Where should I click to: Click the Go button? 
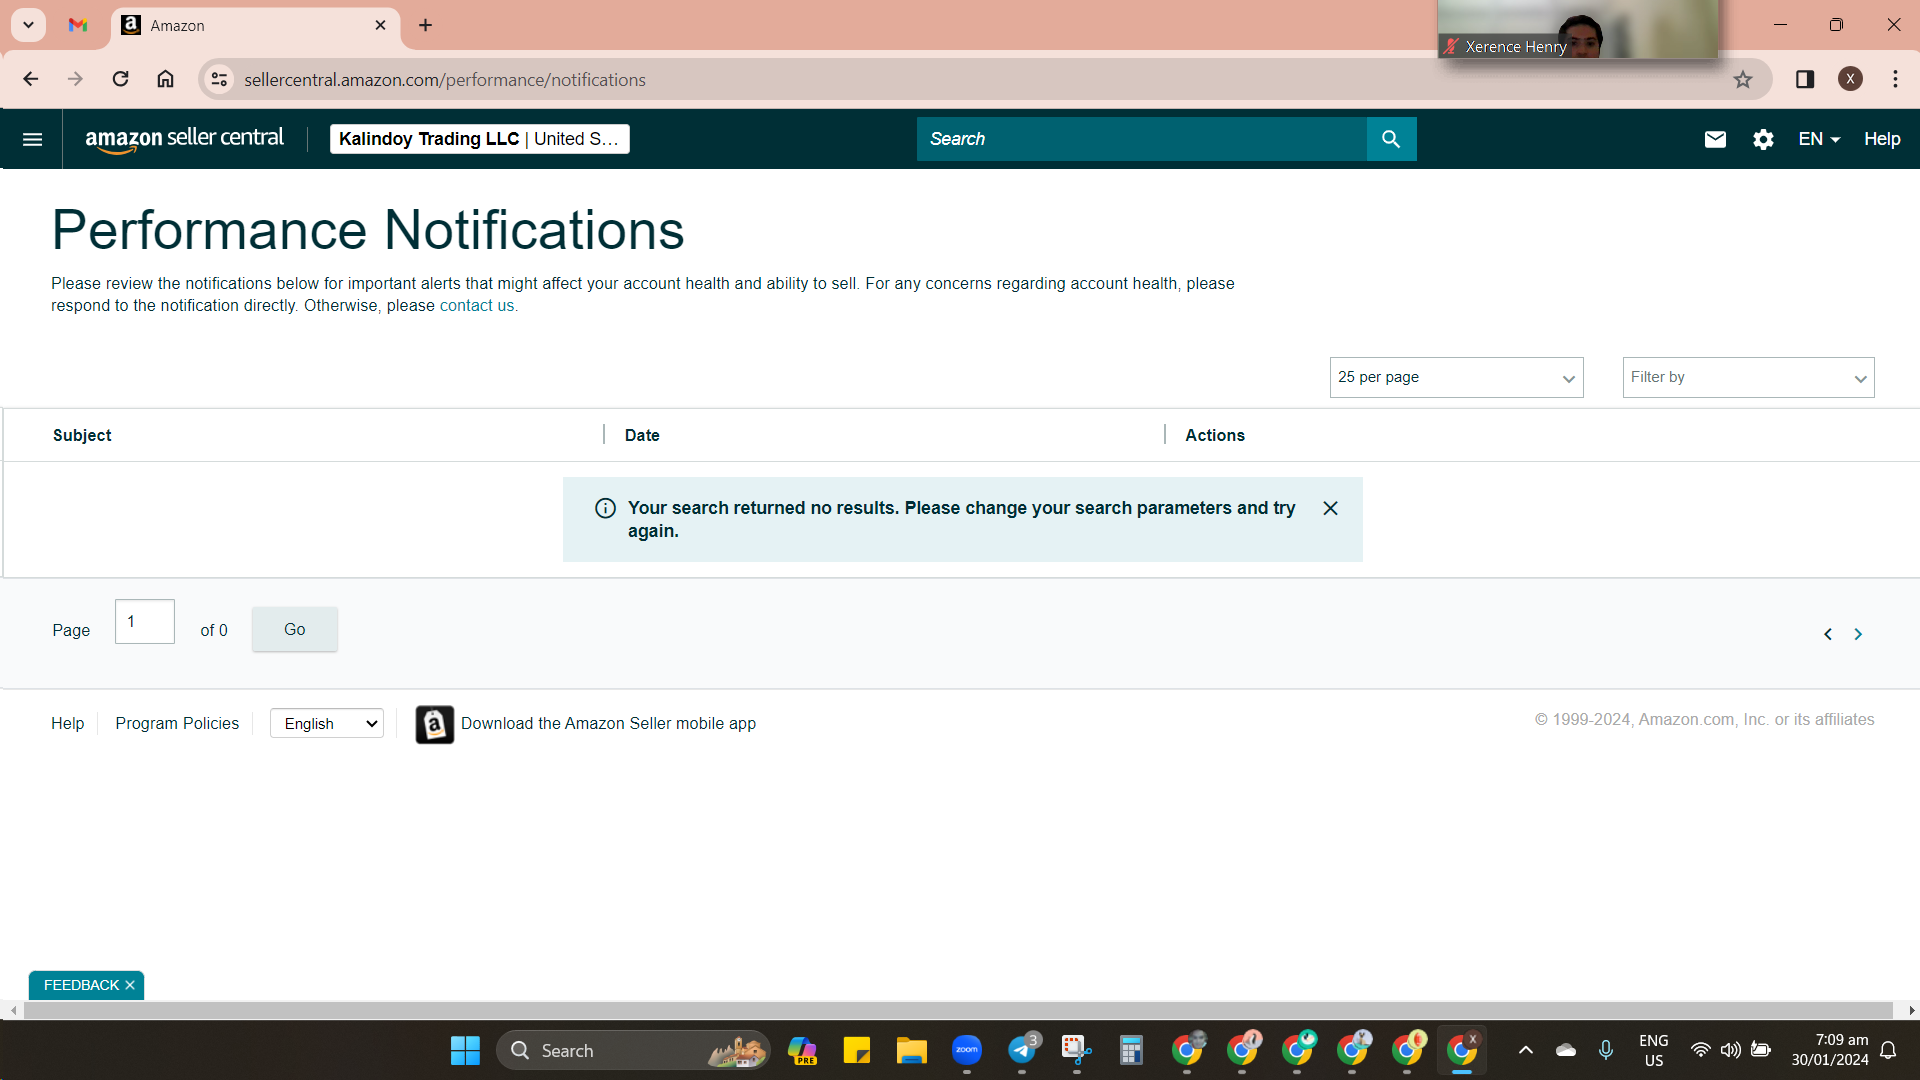pos(294,629)
